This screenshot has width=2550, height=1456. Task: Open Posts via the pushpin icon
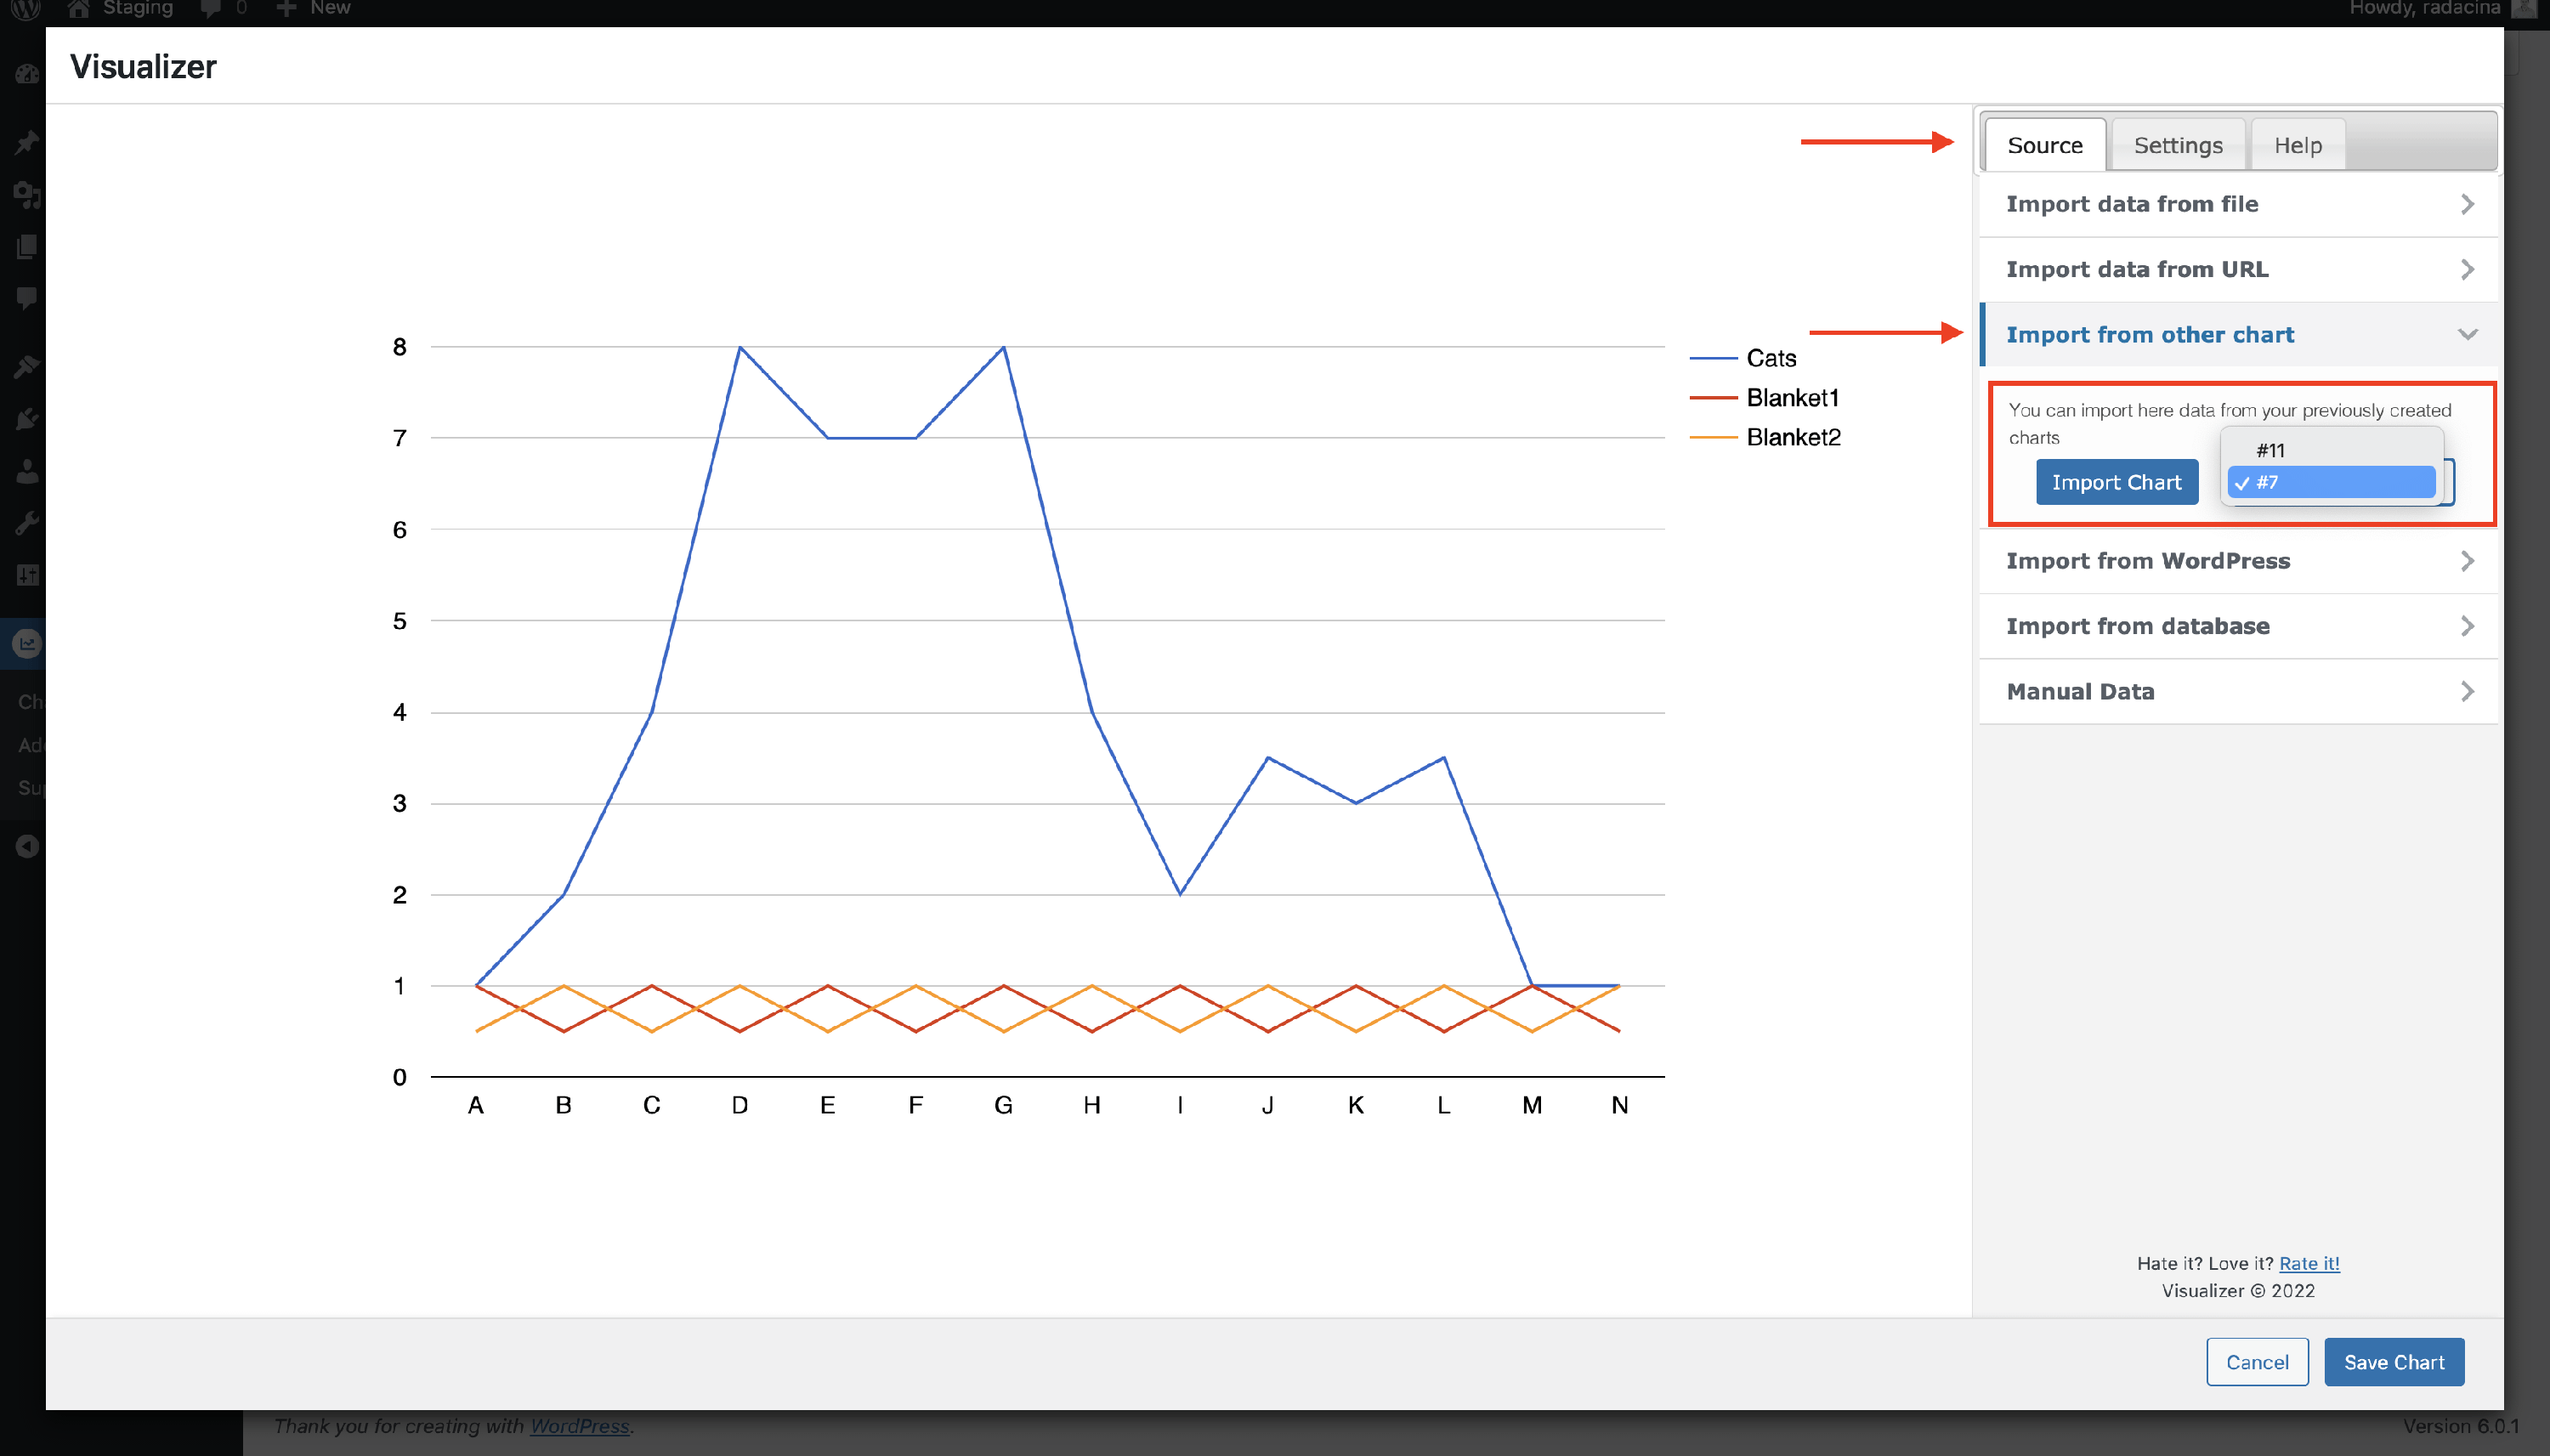27,143
